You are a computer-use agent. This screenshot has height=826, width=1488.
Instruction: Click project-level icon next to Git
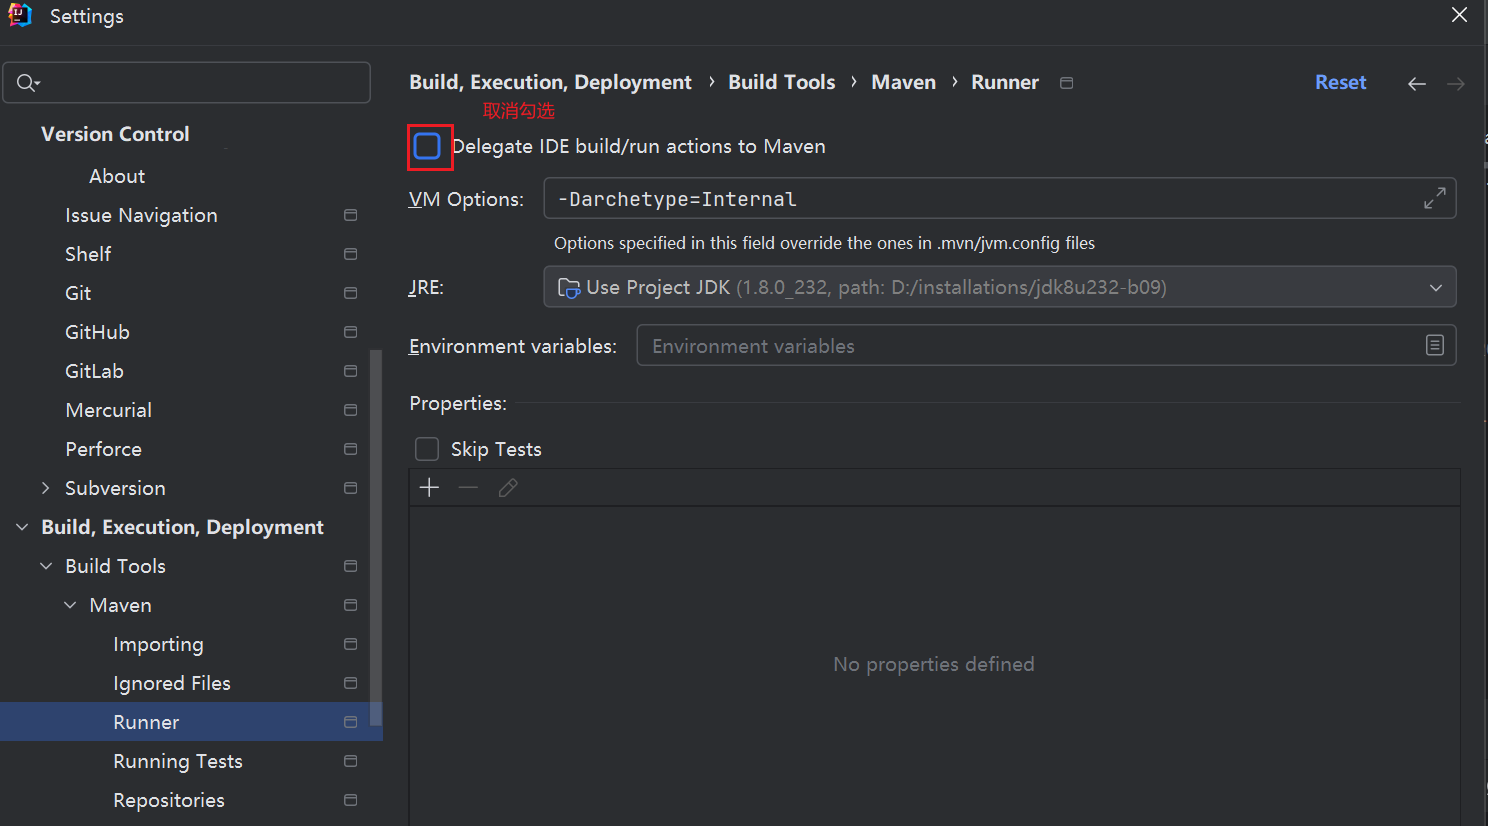coord(351,293)
